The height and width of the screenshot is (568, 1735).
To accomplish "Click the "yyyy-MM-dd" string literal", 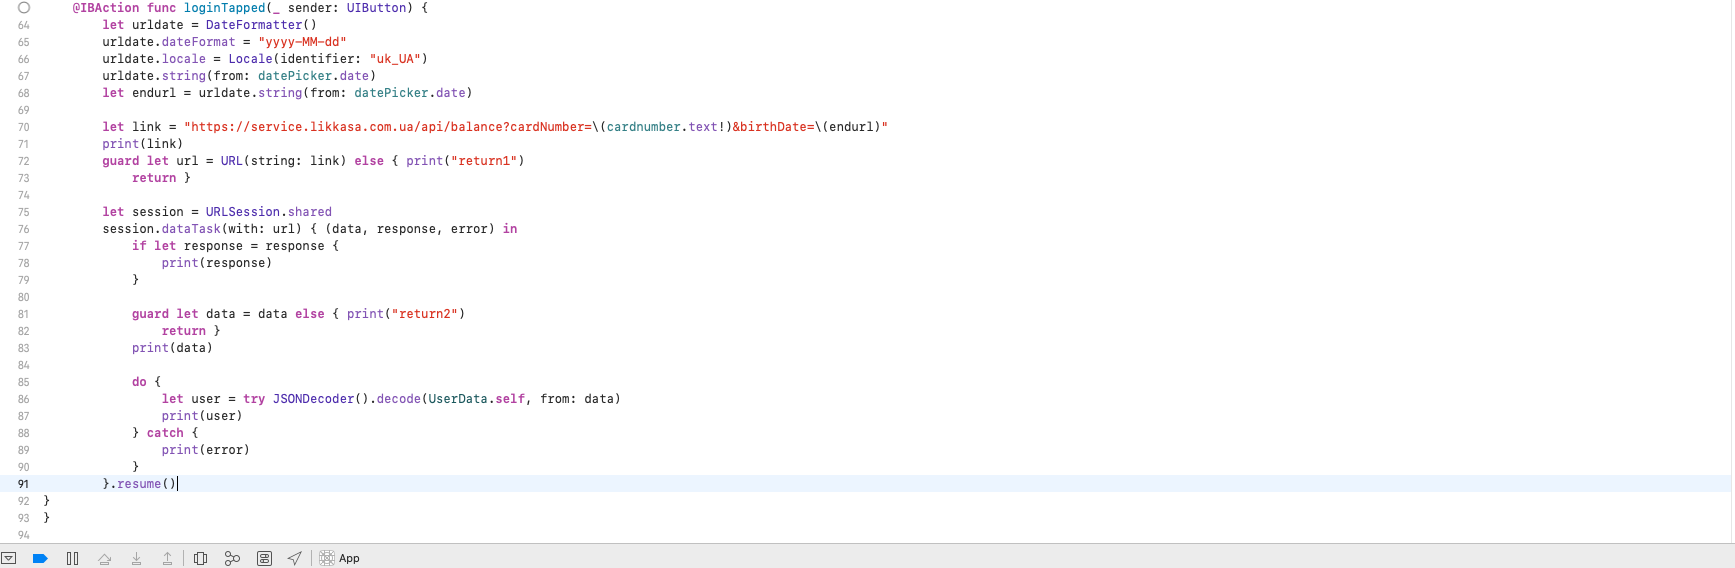I will click(x=302, y=42).
